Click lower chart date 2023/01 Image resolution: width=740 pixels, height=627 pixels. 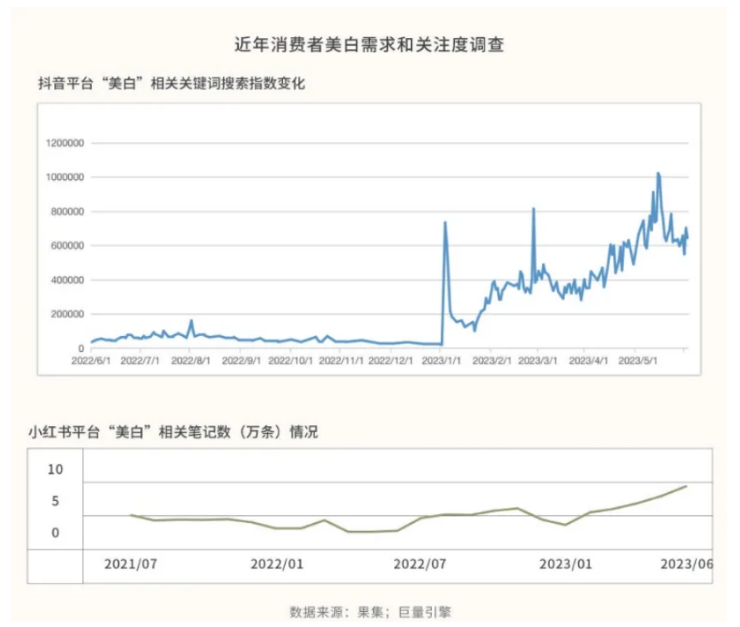565,564
